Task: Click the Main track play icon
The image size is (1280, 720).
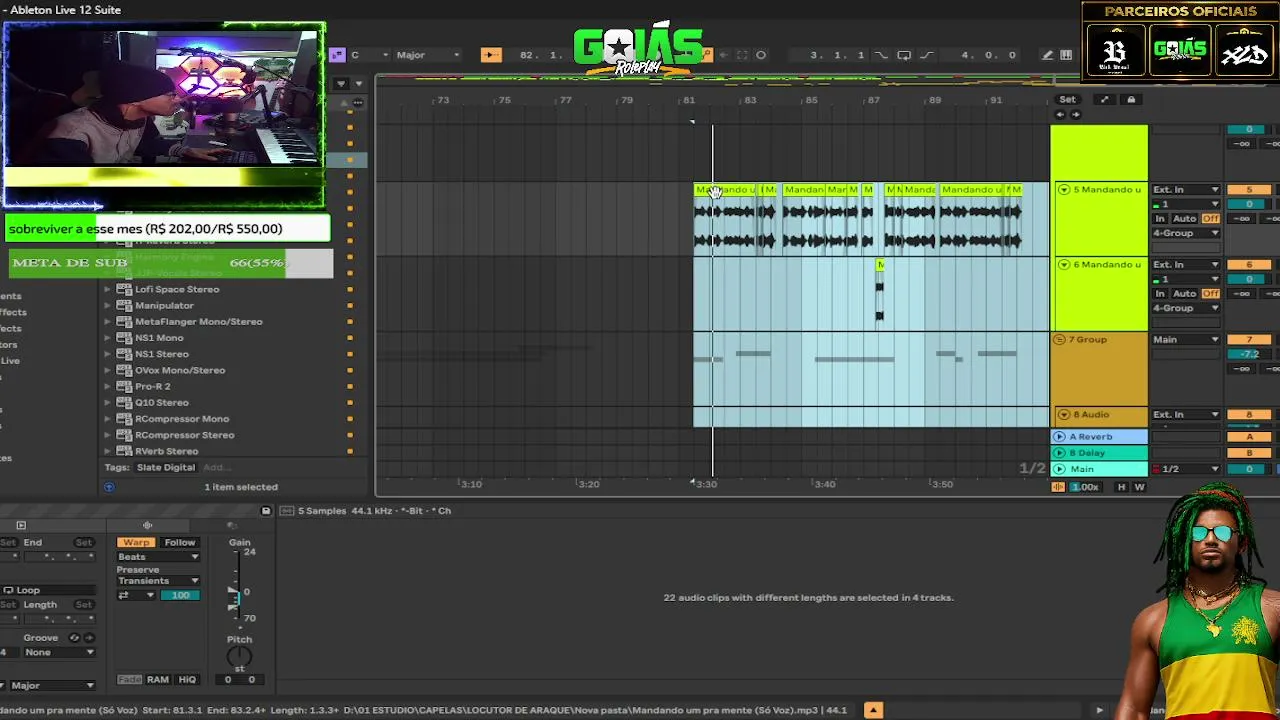Action: pyautogui.click(x=1060, y=469)
